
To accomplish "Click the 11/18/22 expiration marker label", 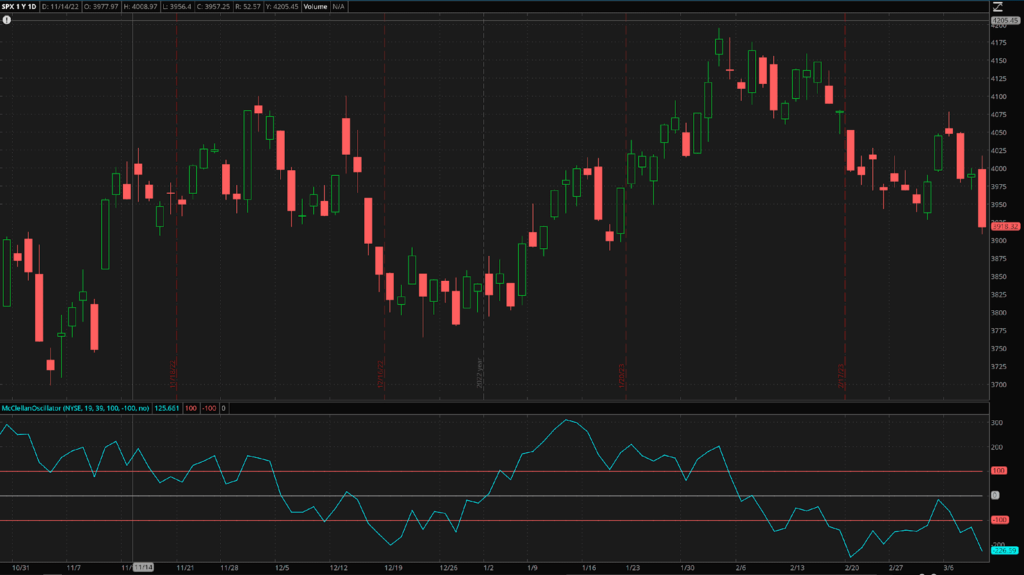I will click(x=173, y=374).
